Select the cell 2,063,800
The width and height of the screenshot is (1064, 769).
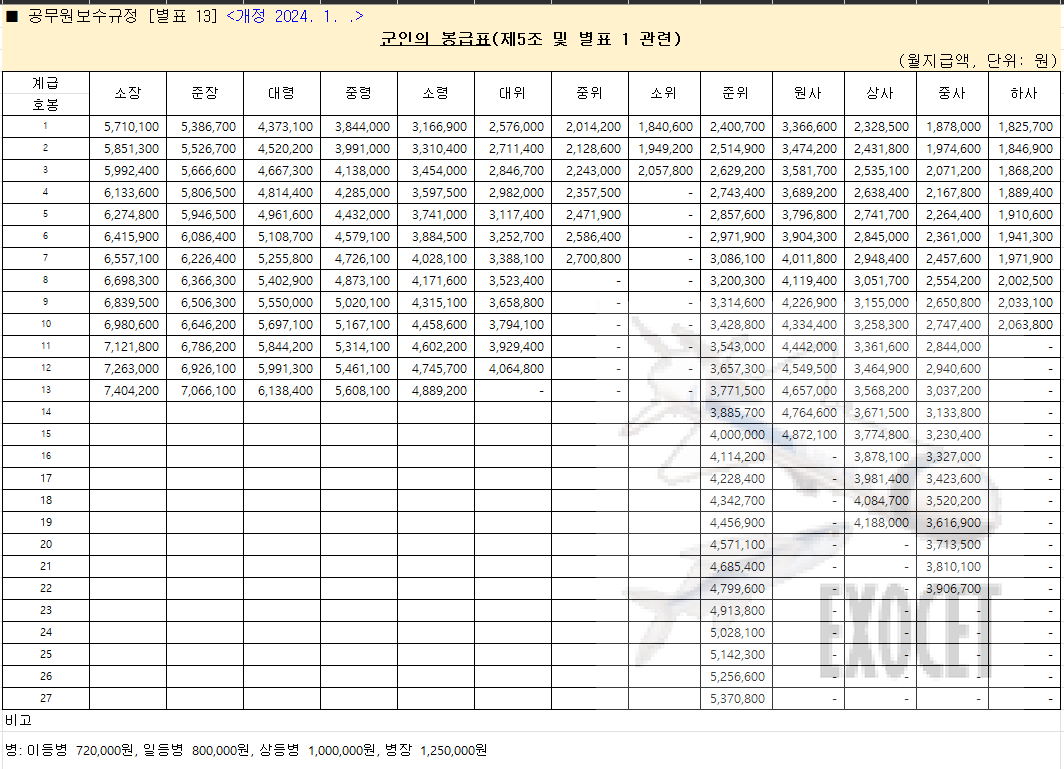[1024, 324]
